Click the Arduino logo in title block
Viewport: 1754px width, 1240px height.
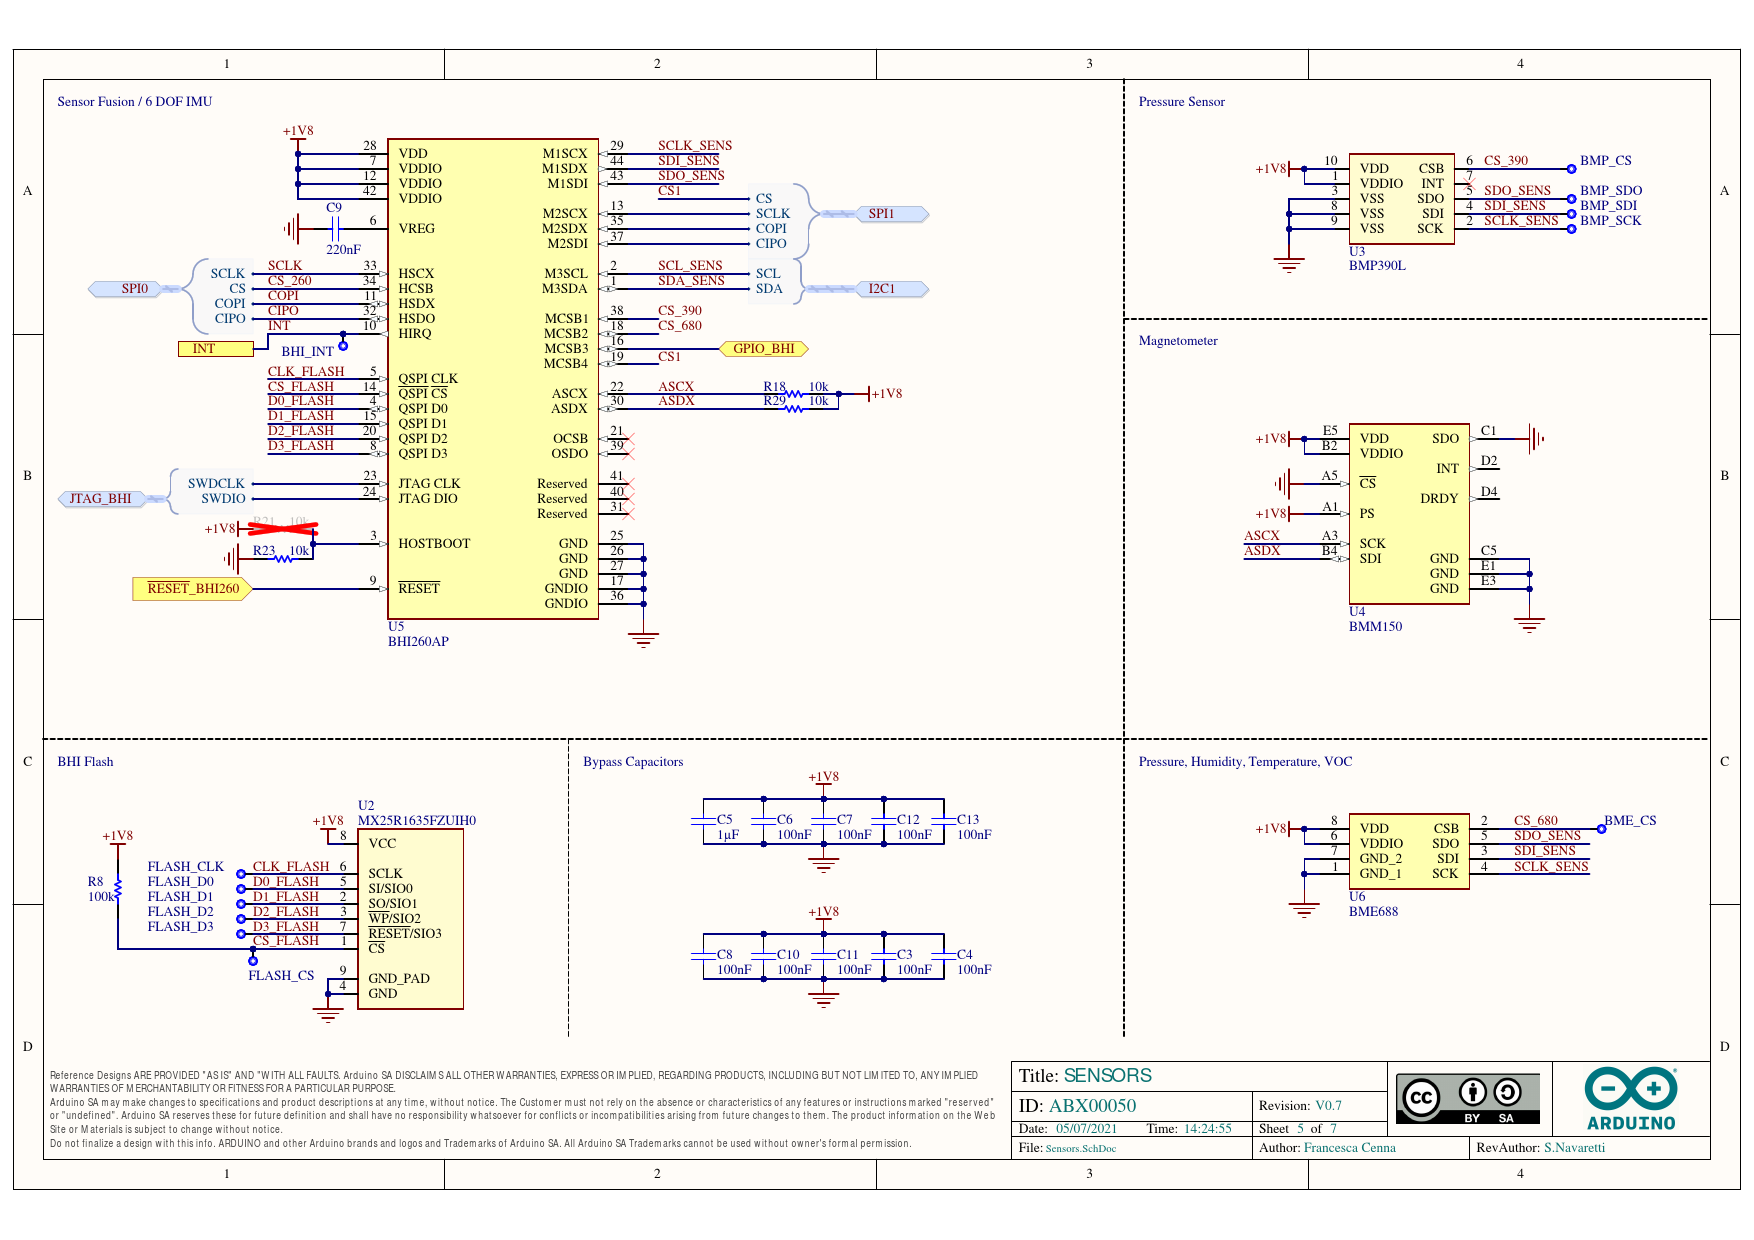[1630, 1098]
